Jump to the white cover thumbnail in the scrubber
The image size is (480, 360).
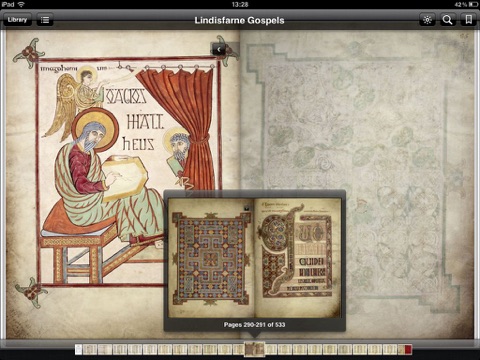point(78,350)
